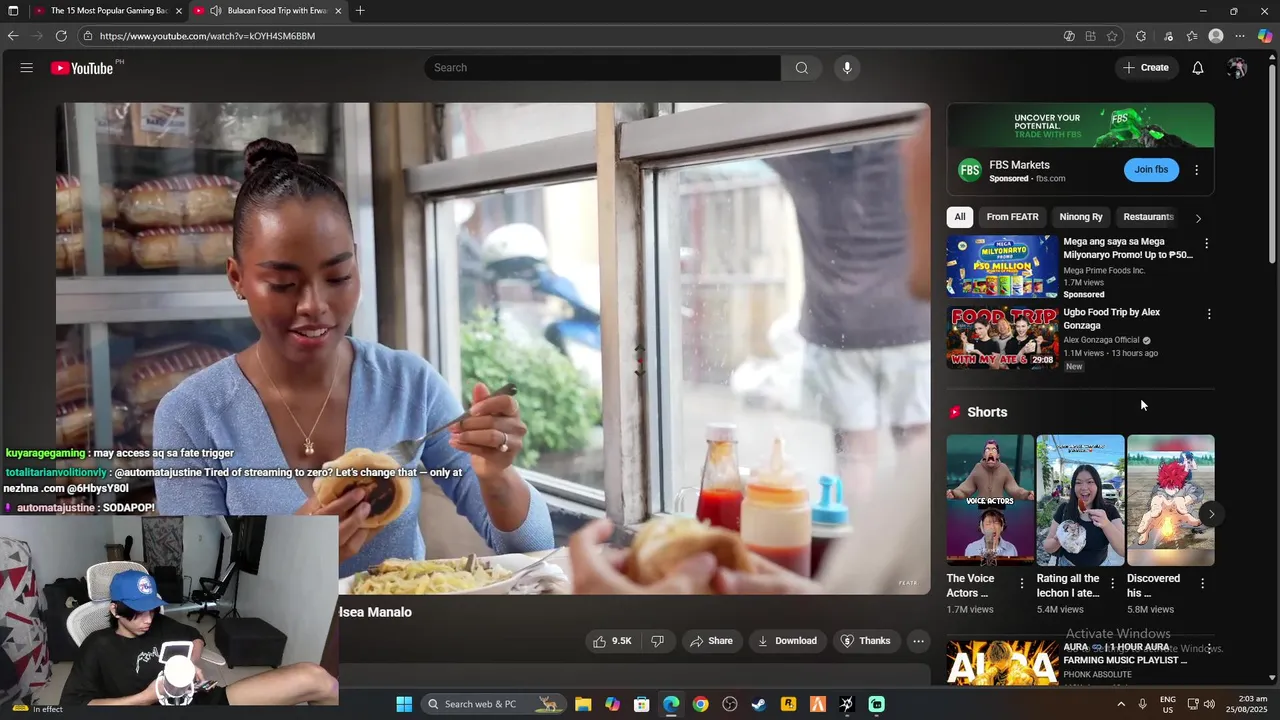
Task: Open more actions ellipsis below video
Action: pos(918,641)
